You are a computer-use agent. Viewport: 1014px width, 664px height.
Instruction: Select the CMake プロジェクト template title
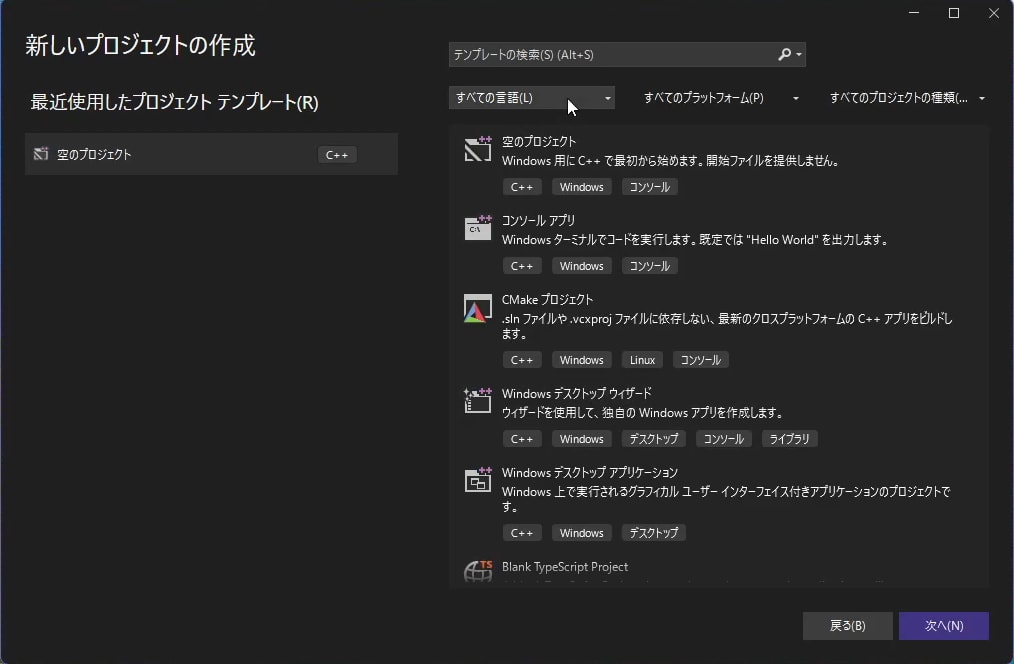pos(547,299)
